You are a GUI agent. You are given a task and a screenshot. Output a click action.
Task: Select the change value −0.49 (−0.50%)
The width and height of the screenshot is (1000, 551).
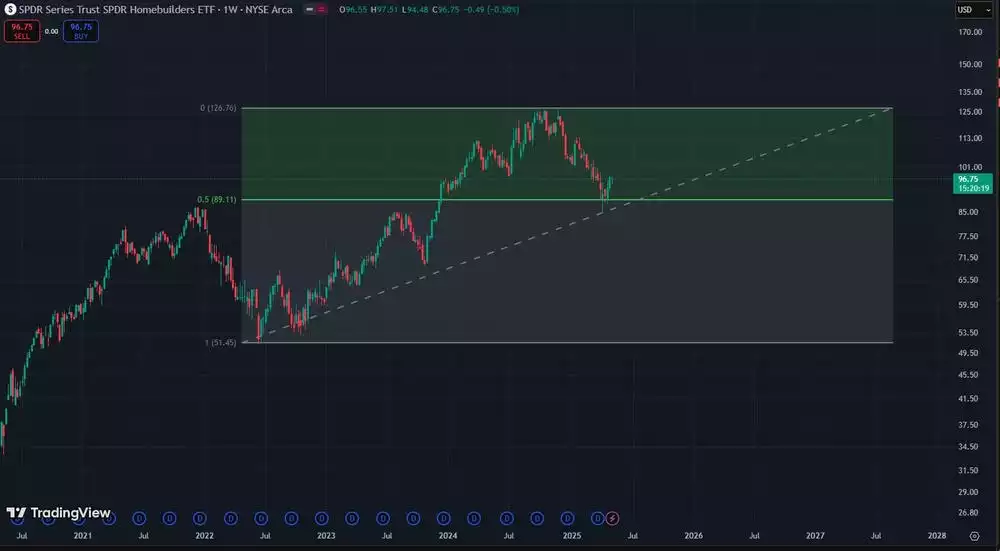(492, 10)
